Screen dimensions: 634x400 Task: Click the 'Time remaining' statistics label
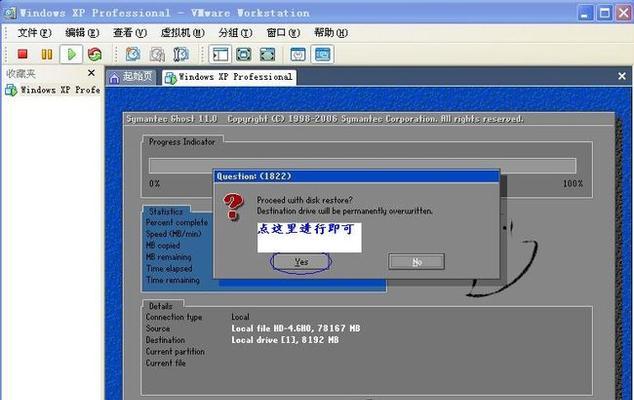(x=173, y=280)
